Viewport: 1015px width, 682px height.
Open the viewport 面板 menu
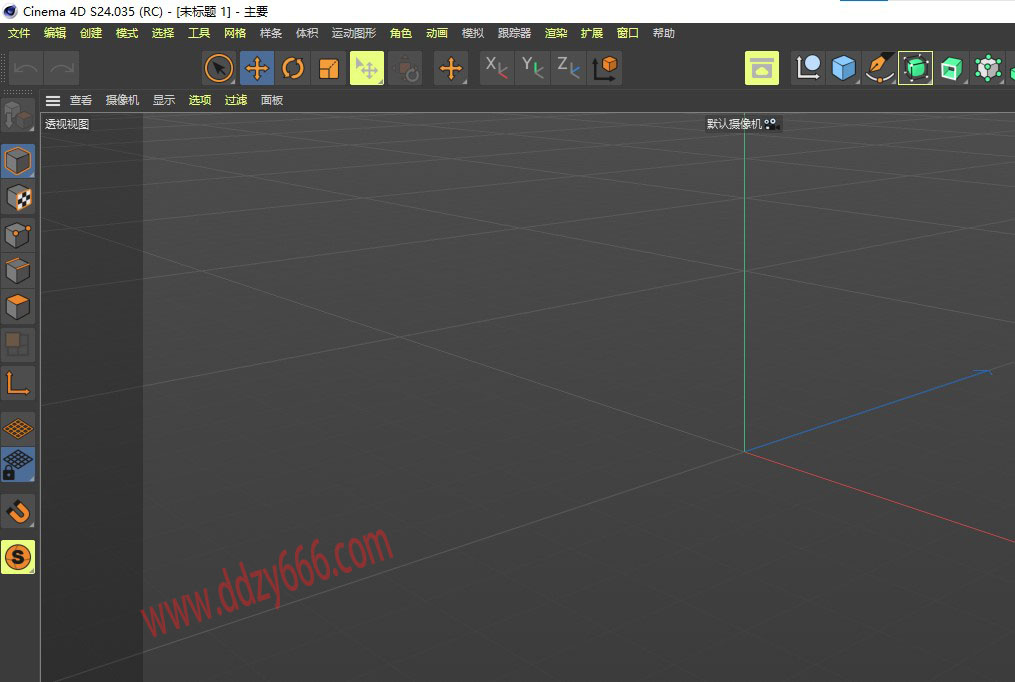(272, 100)
